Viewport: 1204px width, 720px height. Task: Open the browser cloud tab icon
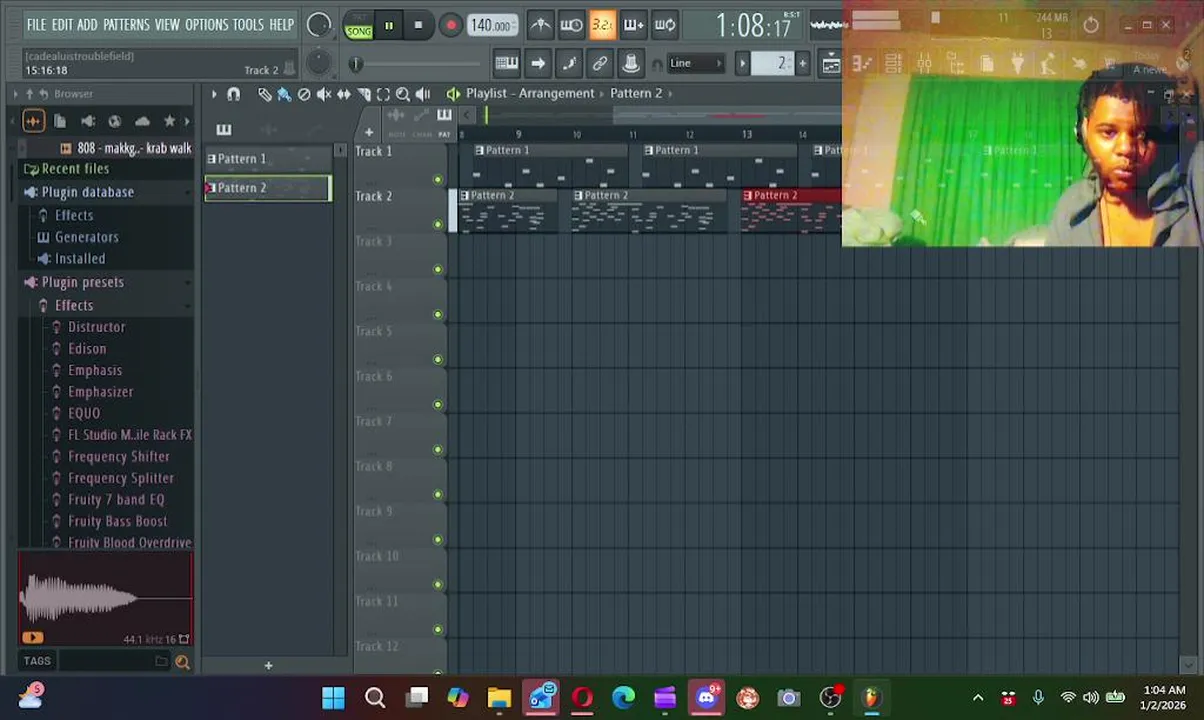142,121
